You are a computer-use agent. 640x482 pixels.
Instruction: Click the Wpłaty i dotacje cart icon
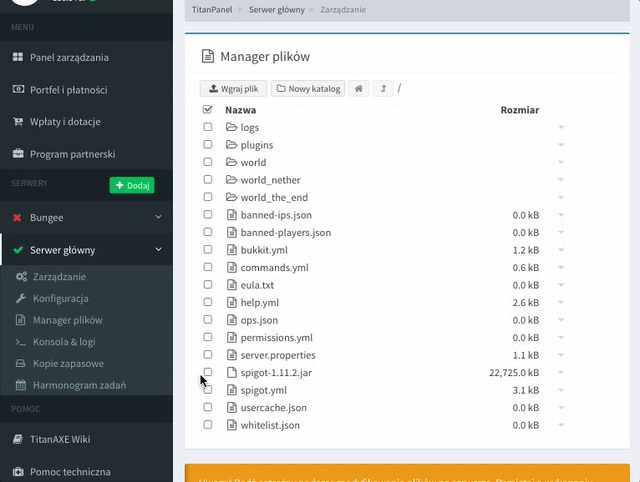(18, 122)
